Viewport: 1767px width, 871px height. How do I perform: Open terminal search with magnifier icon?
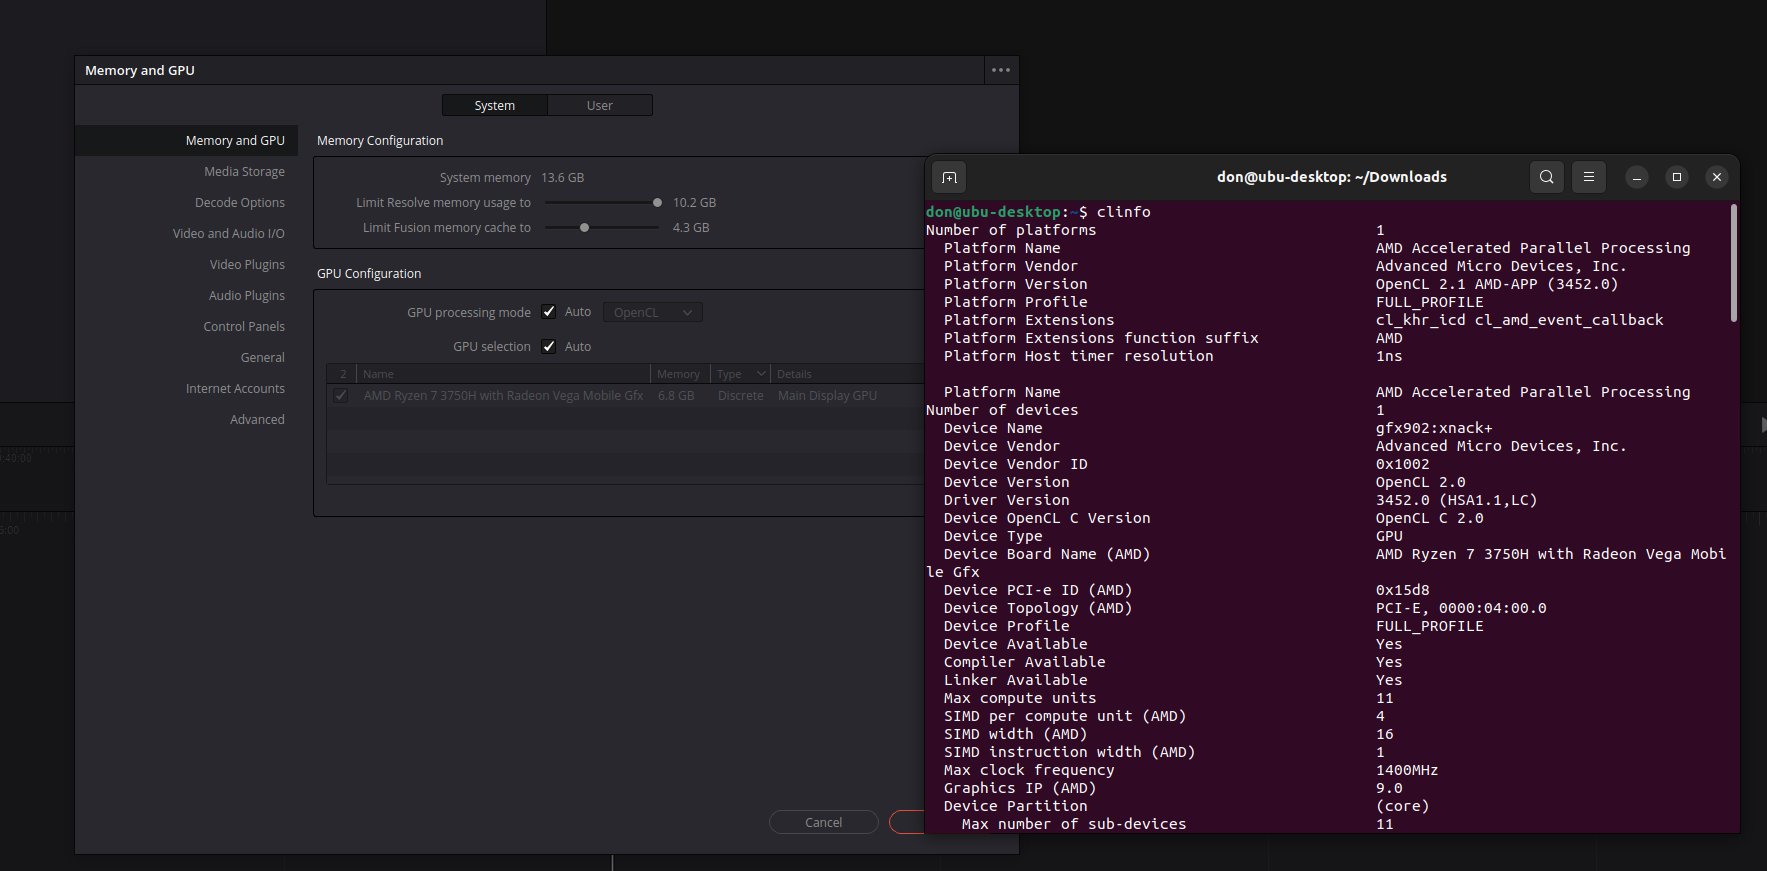pyautogui.click(x=1546, y=177)
